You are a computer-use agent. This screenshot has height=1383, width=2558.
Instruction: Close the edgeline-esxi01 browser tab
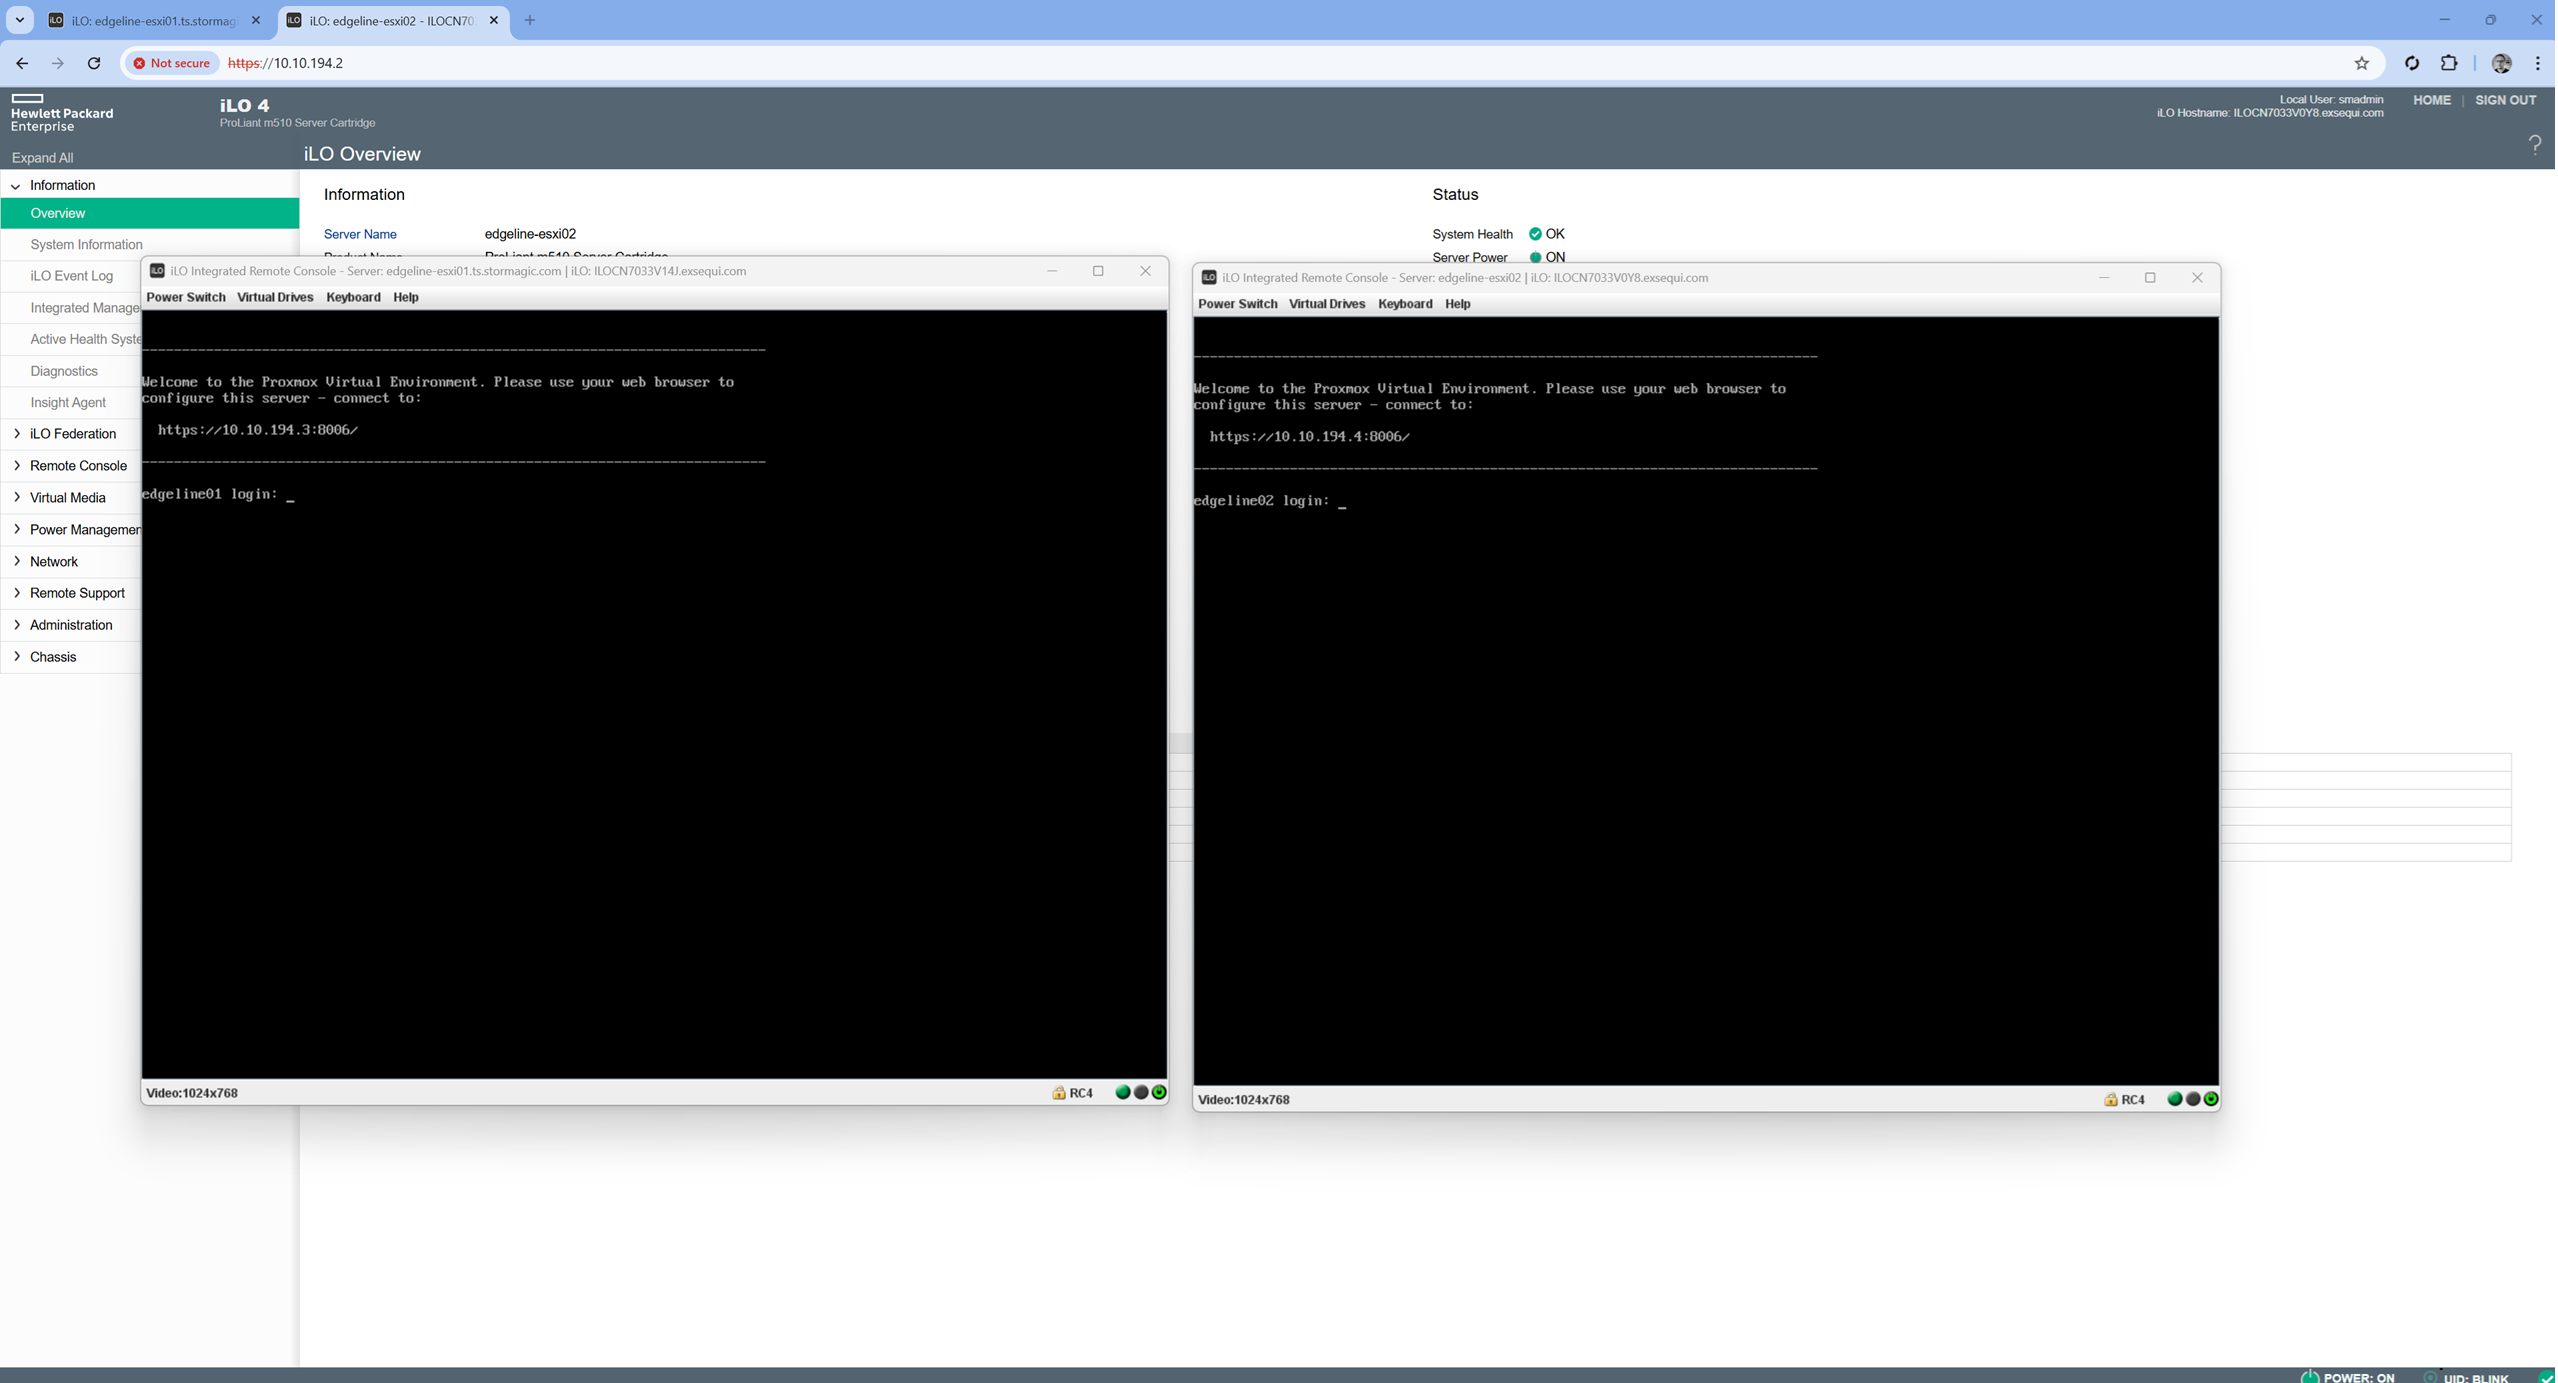point(256,20)
